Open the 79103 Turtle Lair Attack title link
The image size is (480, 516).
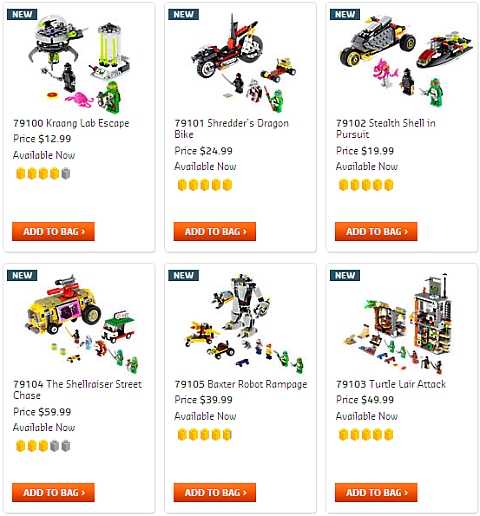coord(391,384)
